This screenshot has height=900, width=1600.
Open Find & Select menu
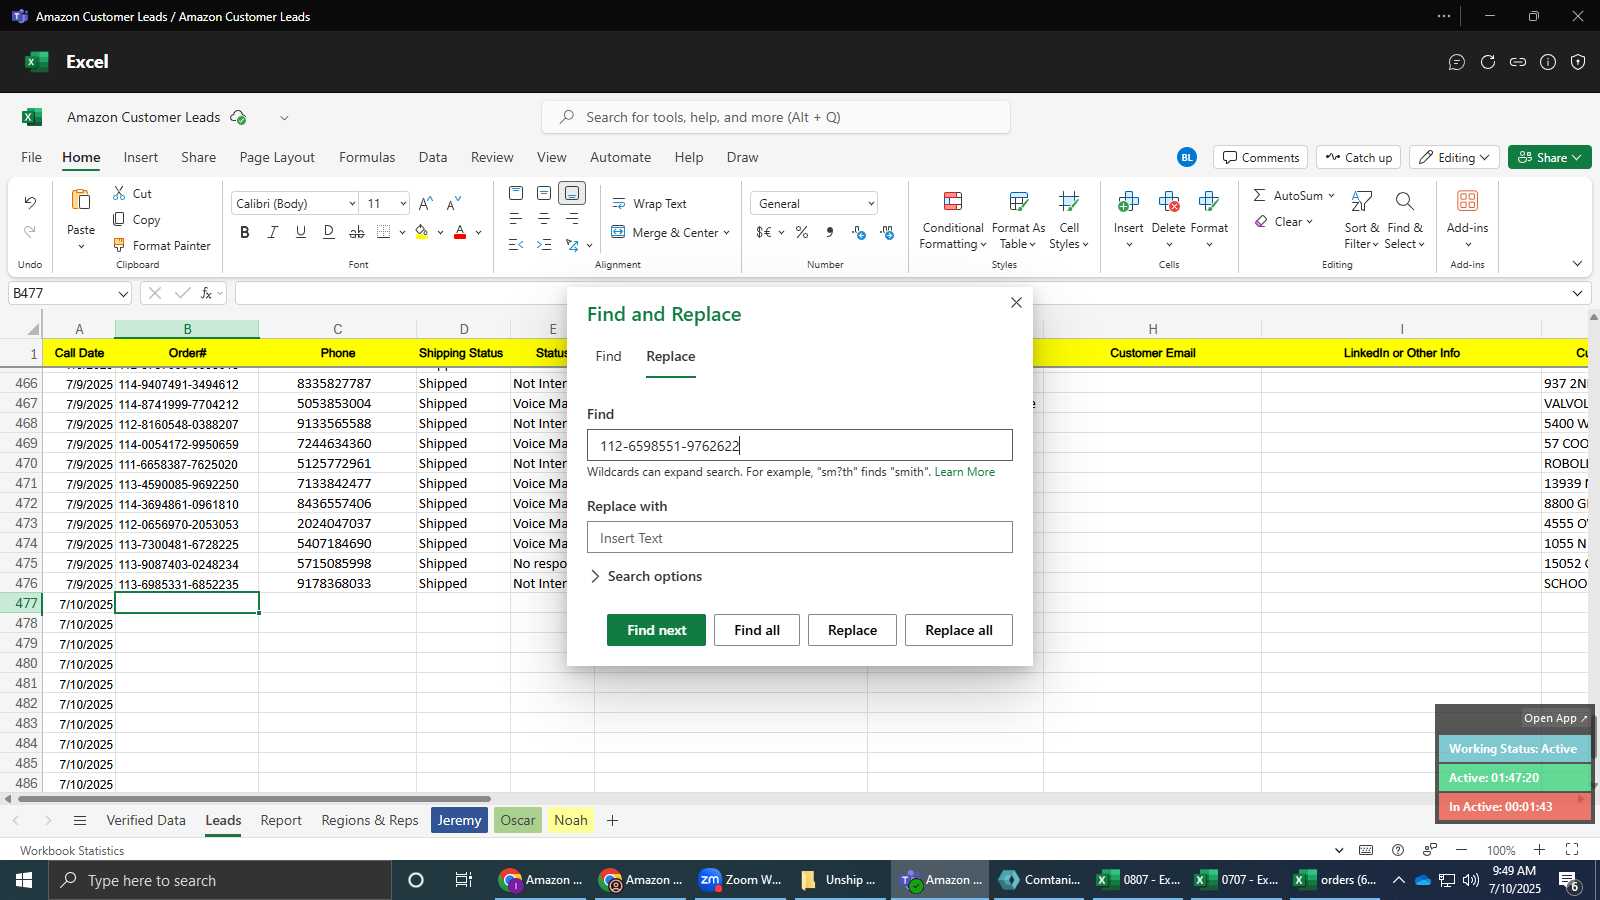click(1405, 220)
